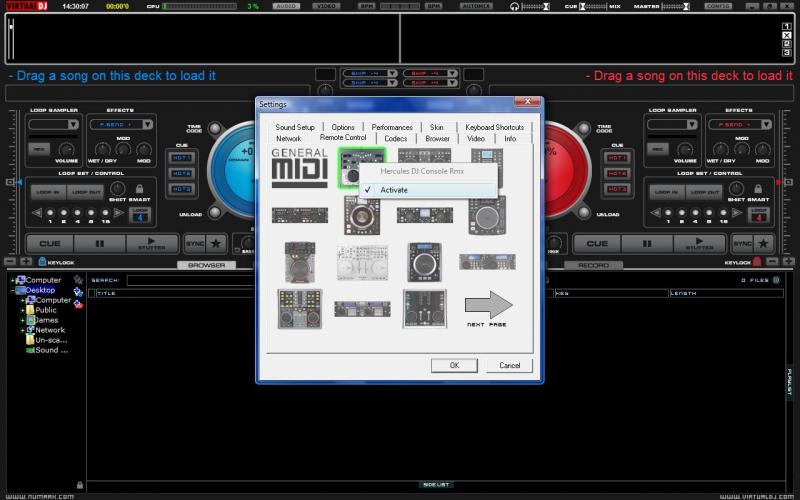Click the left deck CUE button
Viewport: 800px width, 500px height.
click(50, 243)
